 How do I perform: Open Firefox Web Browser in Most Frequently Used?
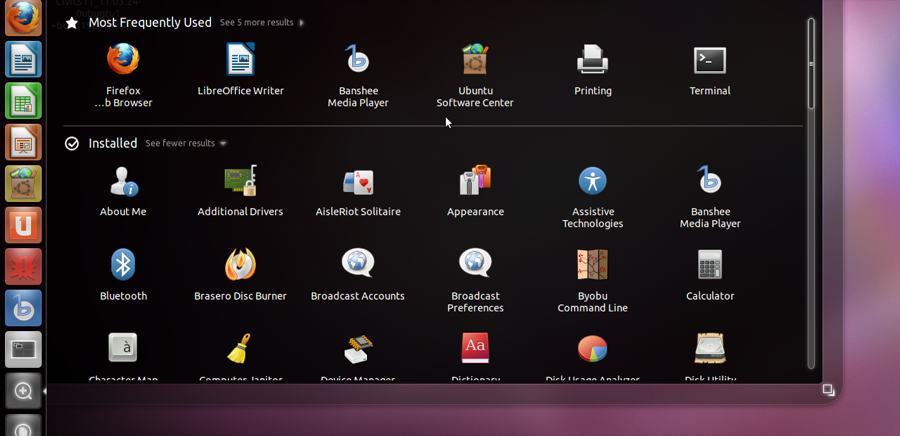123,75
